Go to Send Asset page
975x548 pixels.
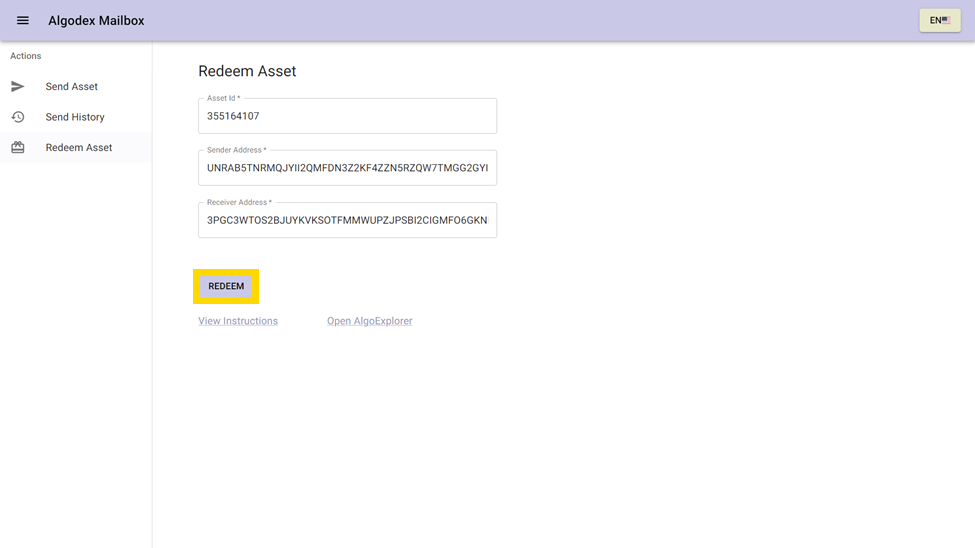click(72, 87)
